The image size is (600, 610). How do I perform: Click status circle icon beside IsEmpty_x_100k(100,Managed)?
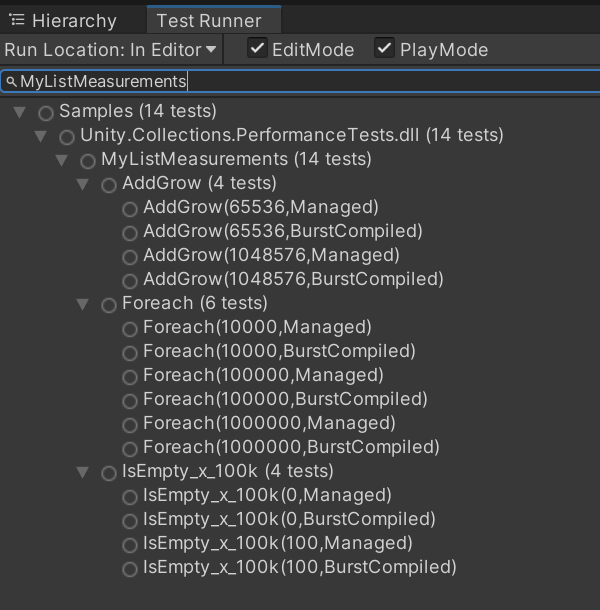[x=130, y=545]
